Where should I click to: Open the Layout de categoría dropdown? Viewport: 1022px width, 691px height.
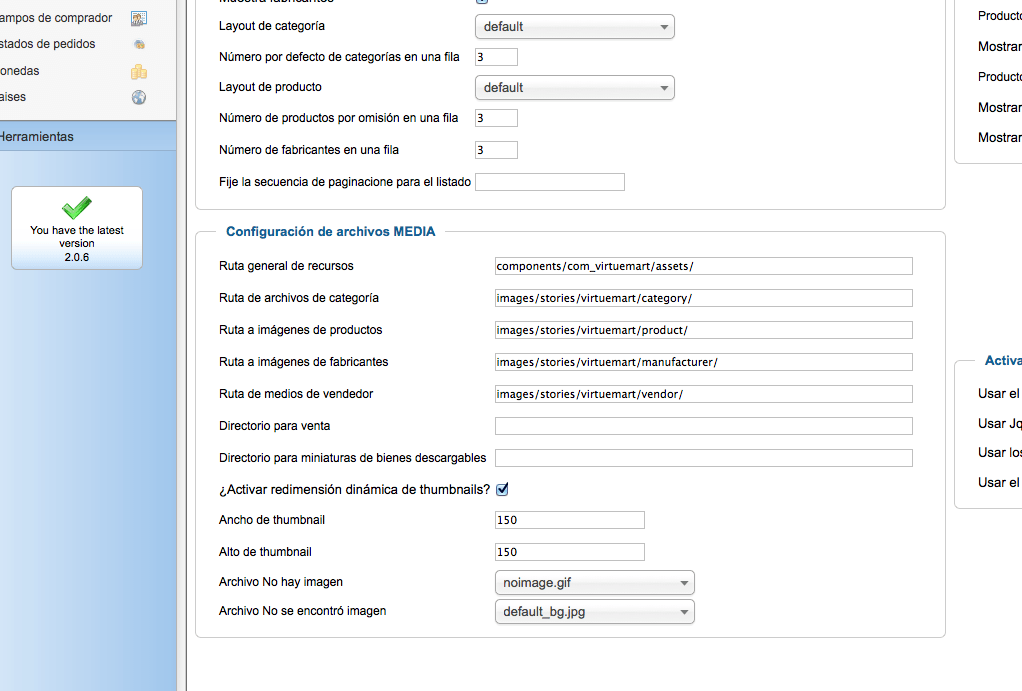pos(575,27)
